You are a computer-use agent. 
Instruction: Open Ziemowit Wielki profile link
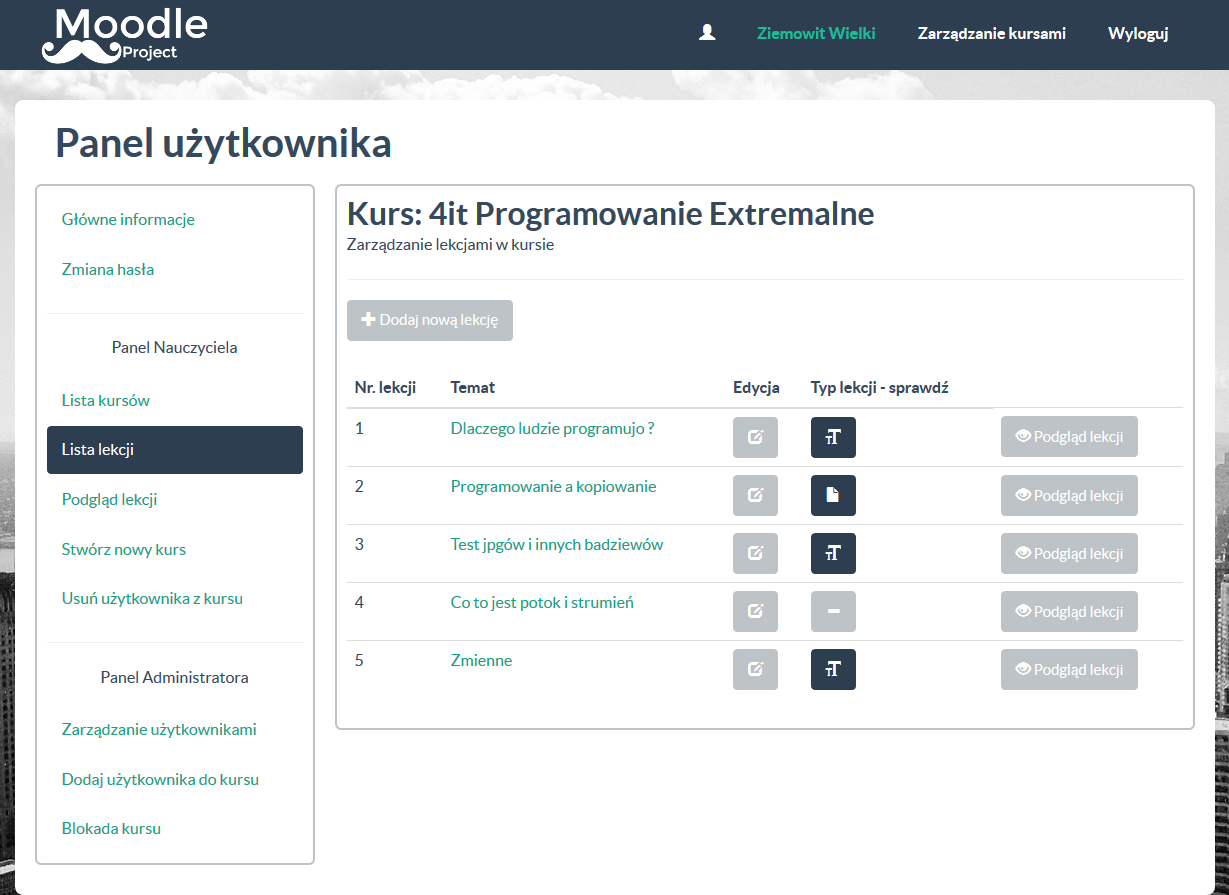[816, 33]
